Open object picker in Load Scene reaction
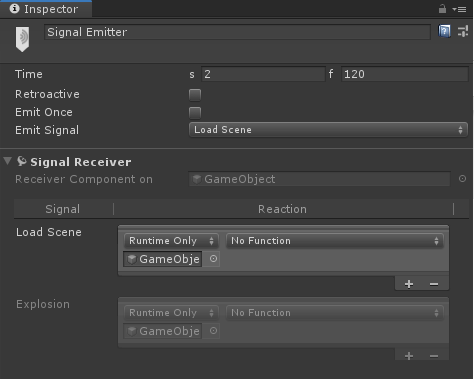Viewport: 474px width, 379px height. point(213,259)
